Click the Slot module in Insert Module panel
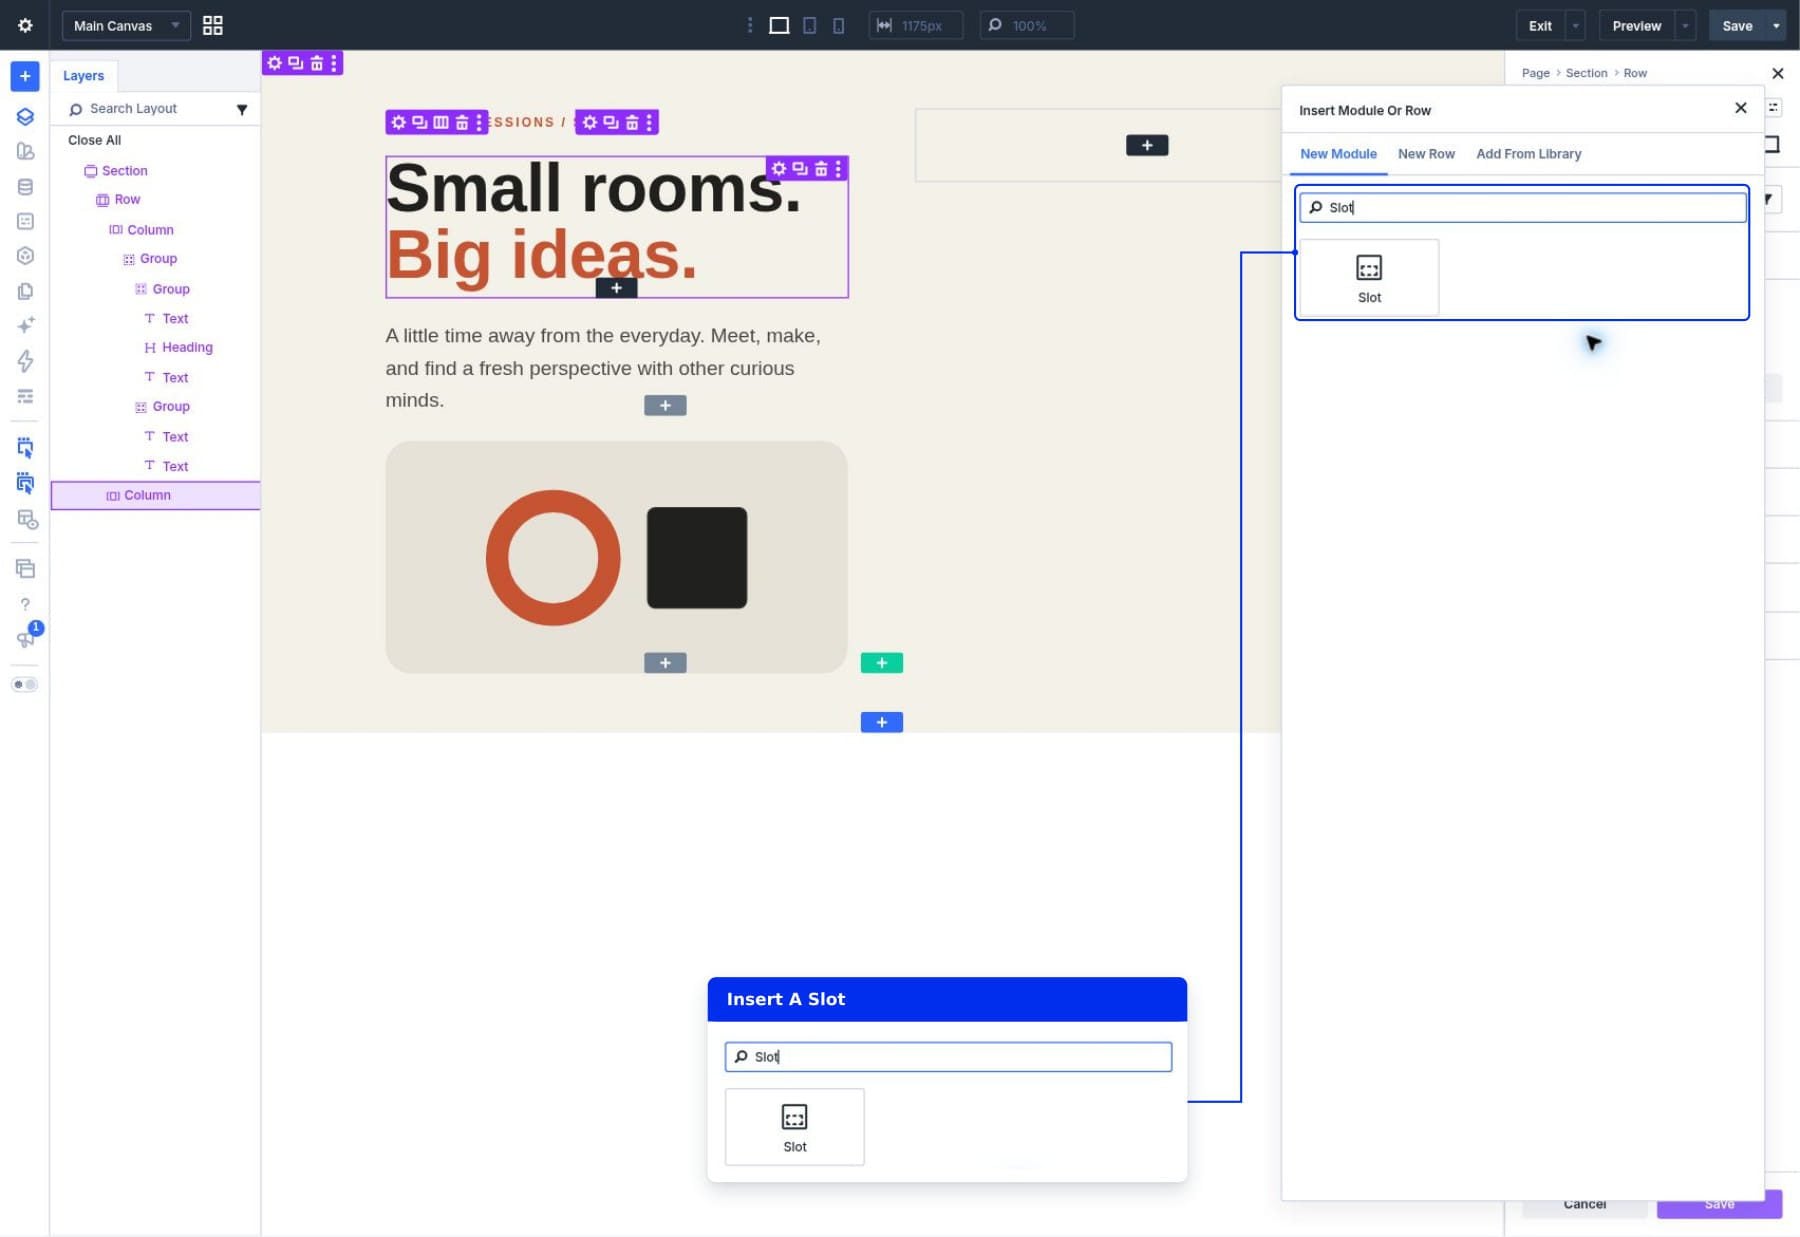The image size is (1800, 1237). pos(1369,278)
